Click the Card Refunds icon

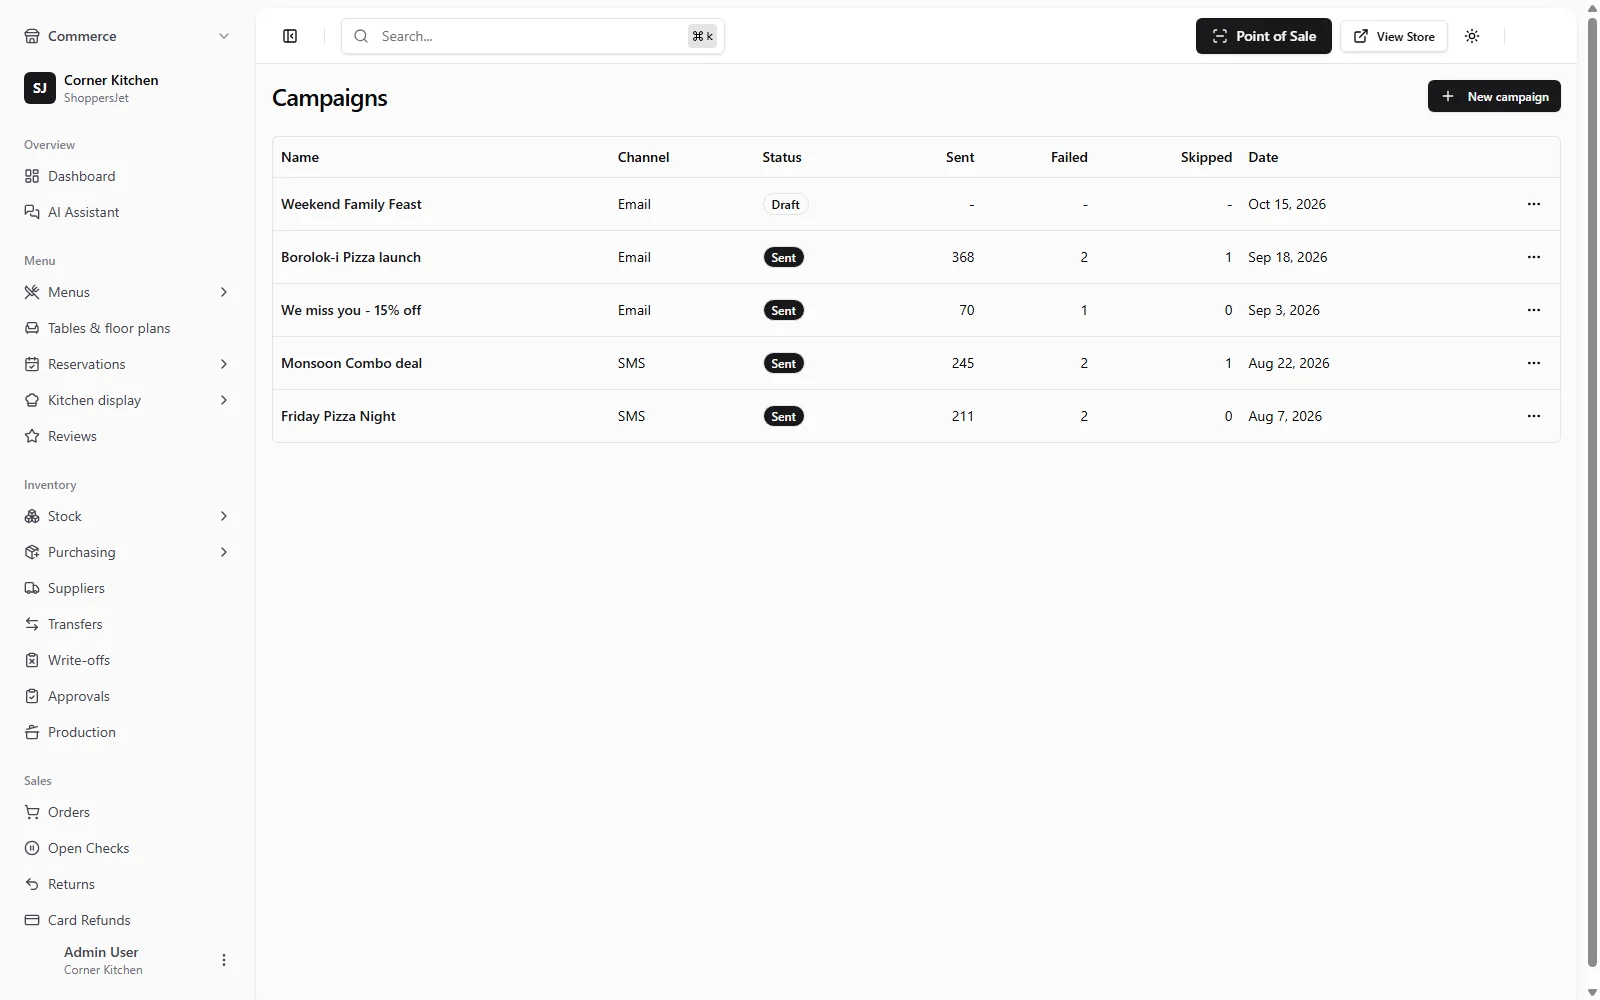[x=32, y=920]
